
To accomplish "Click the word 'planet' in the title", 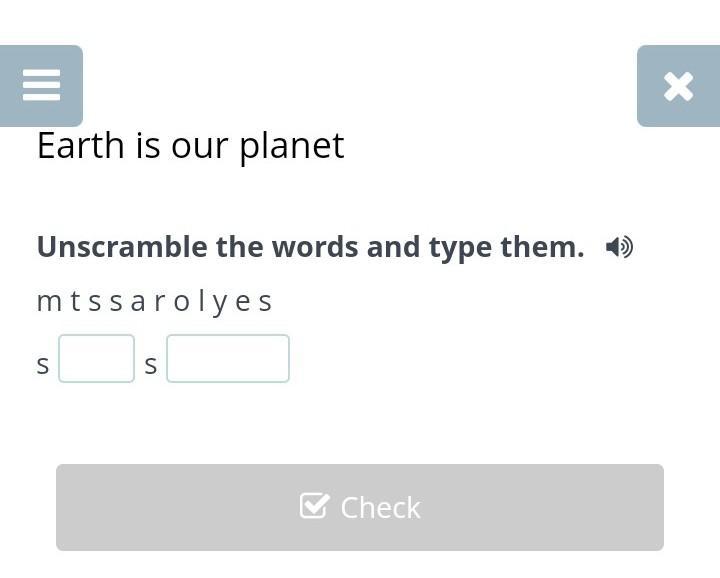I will (x=291, y=146).
